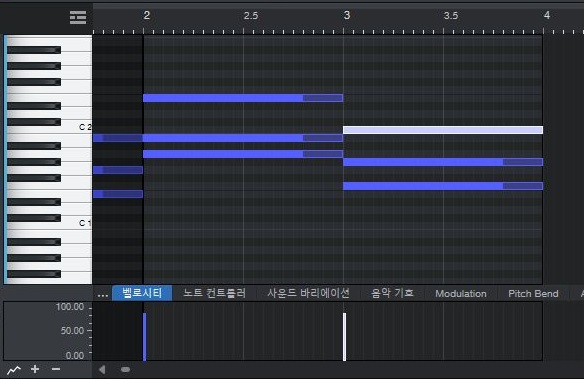Click position 3.5 on the timeline ruler
Viewport: 584px width, 379px height.
coord(451,16)
